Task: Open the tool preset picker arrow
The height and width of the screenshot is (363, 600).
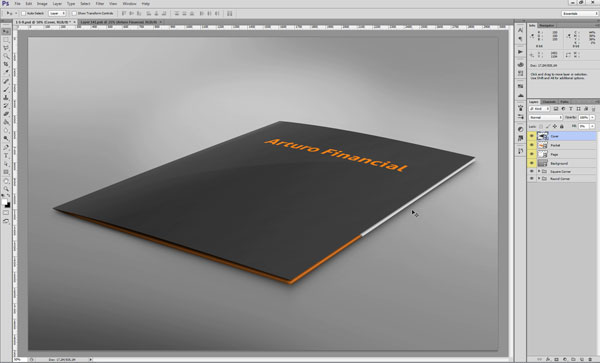Action: 15,13
